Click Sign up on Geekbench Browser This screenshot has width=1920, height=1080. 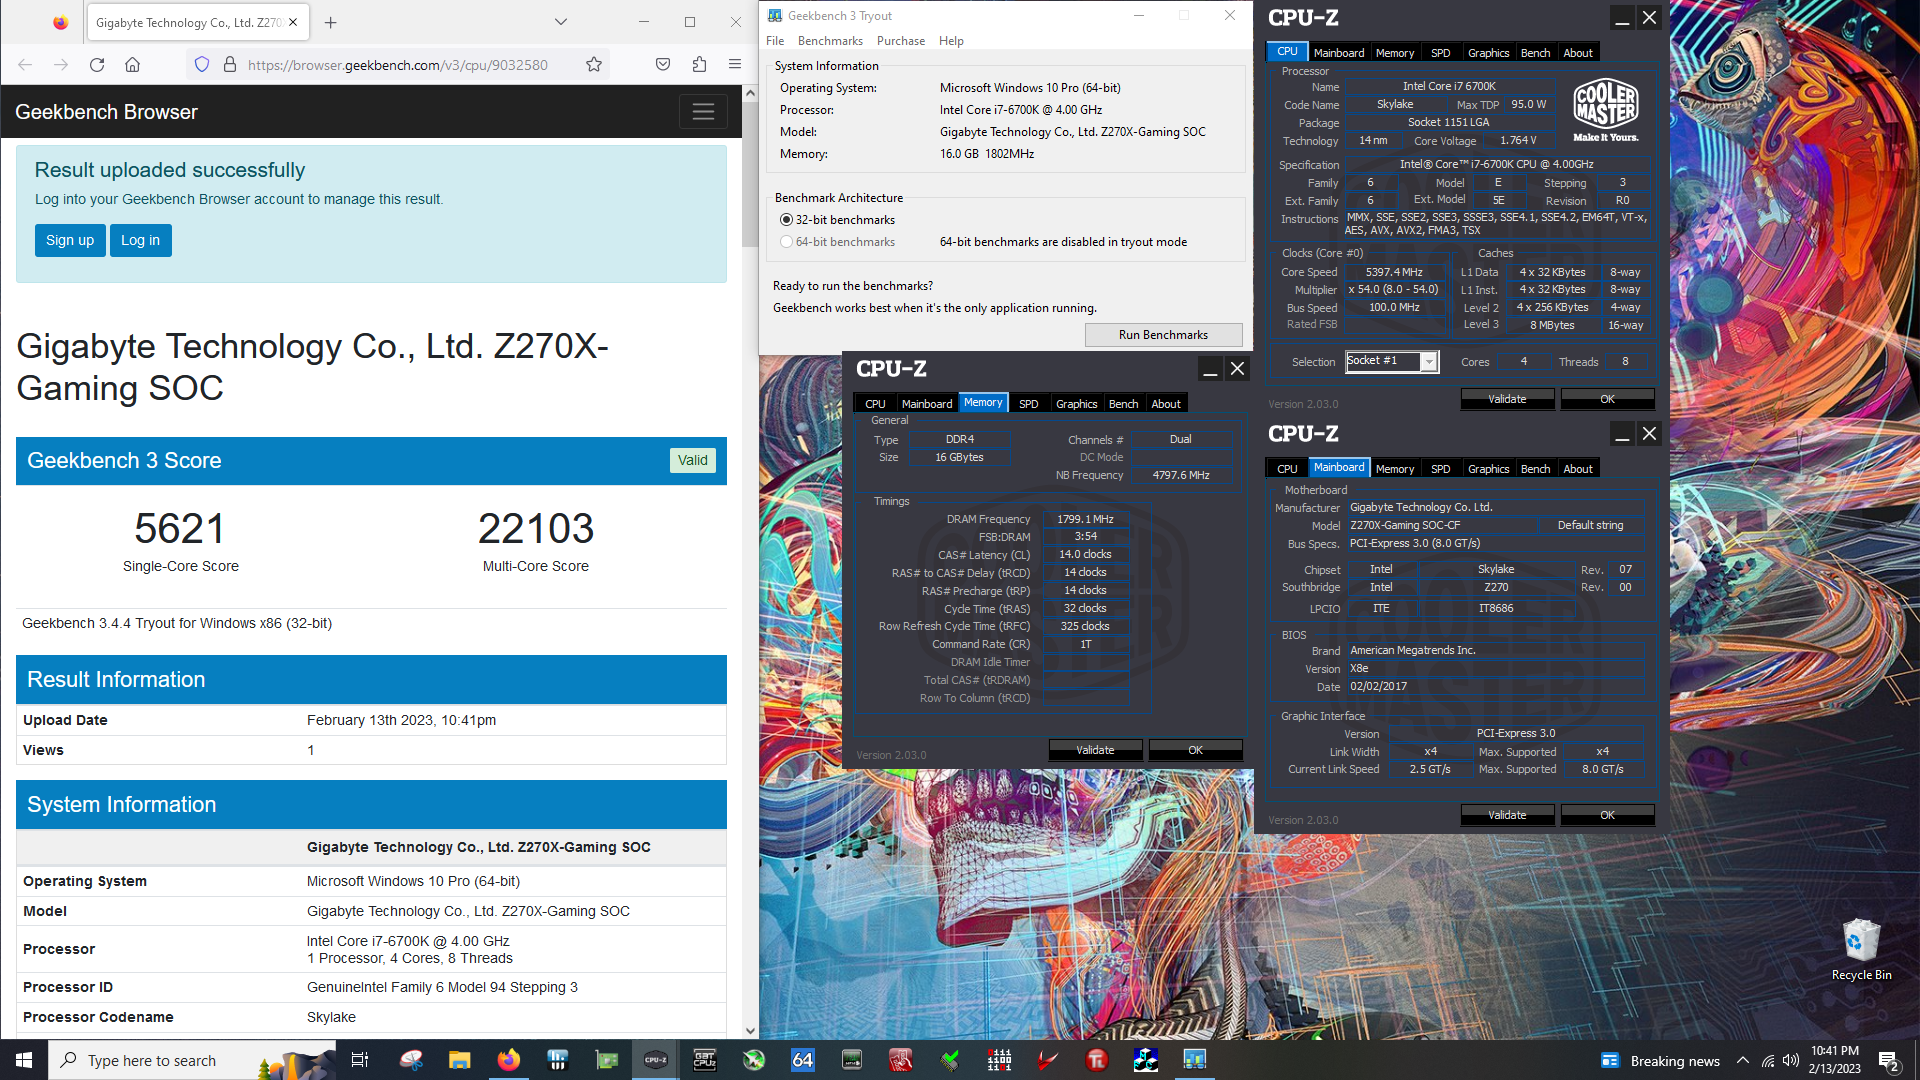70,240
